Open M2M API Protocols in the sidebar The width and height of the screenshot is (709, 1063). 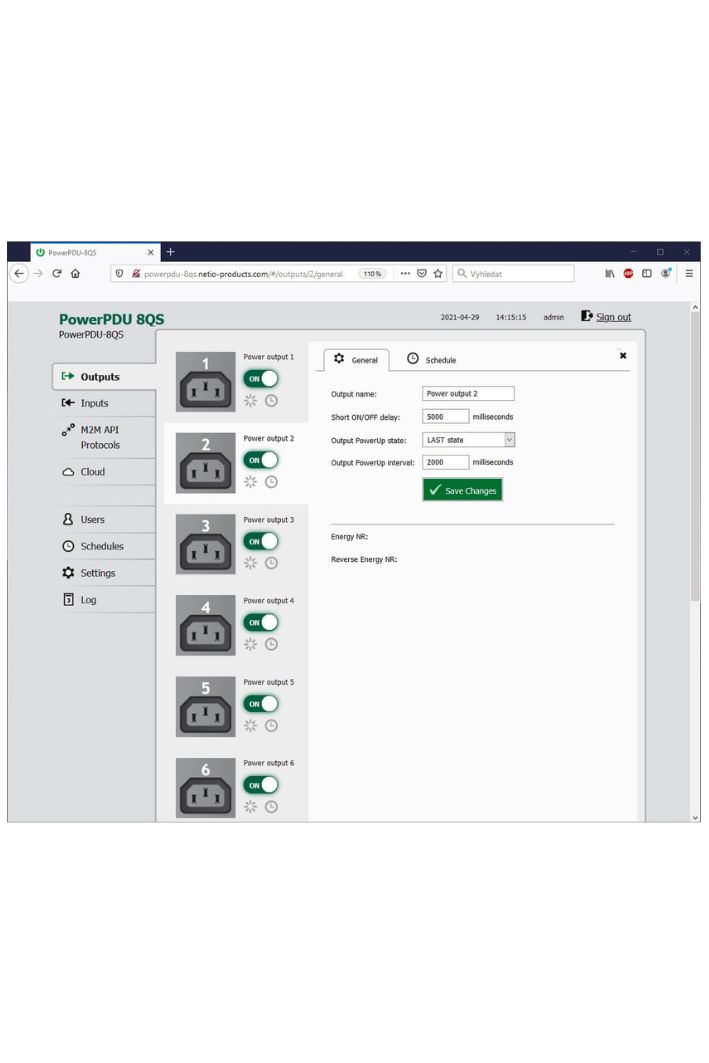99,437
